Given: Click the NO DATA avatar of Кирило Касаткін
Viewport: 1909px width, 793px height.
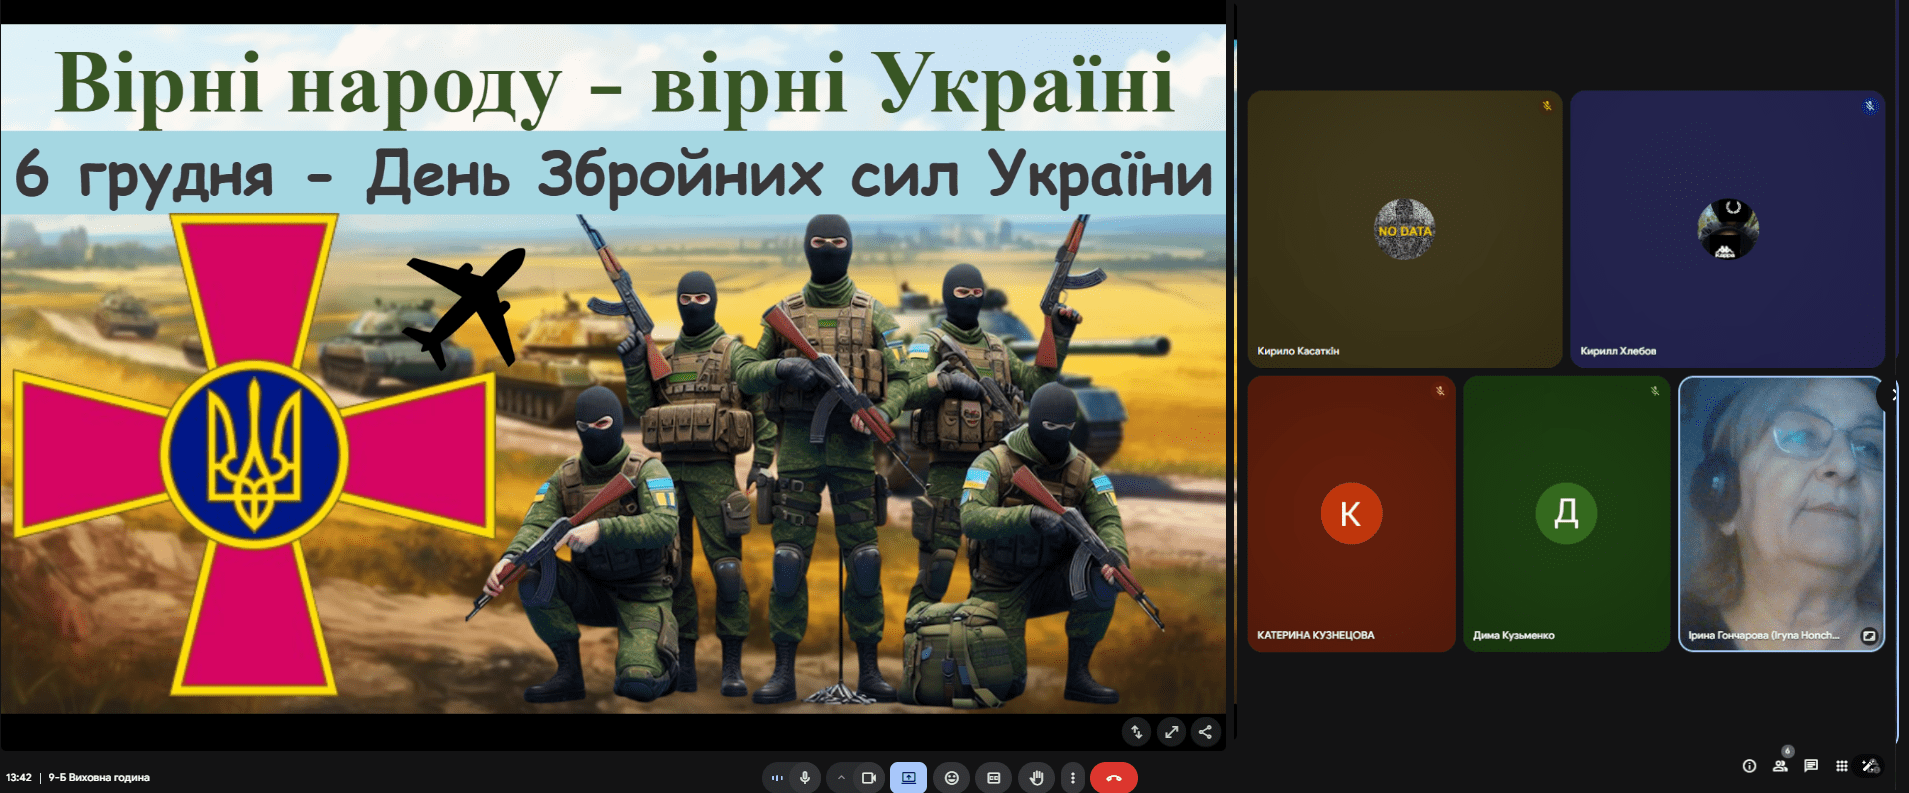Looking at the screenshot, I should click(1404, 229).
